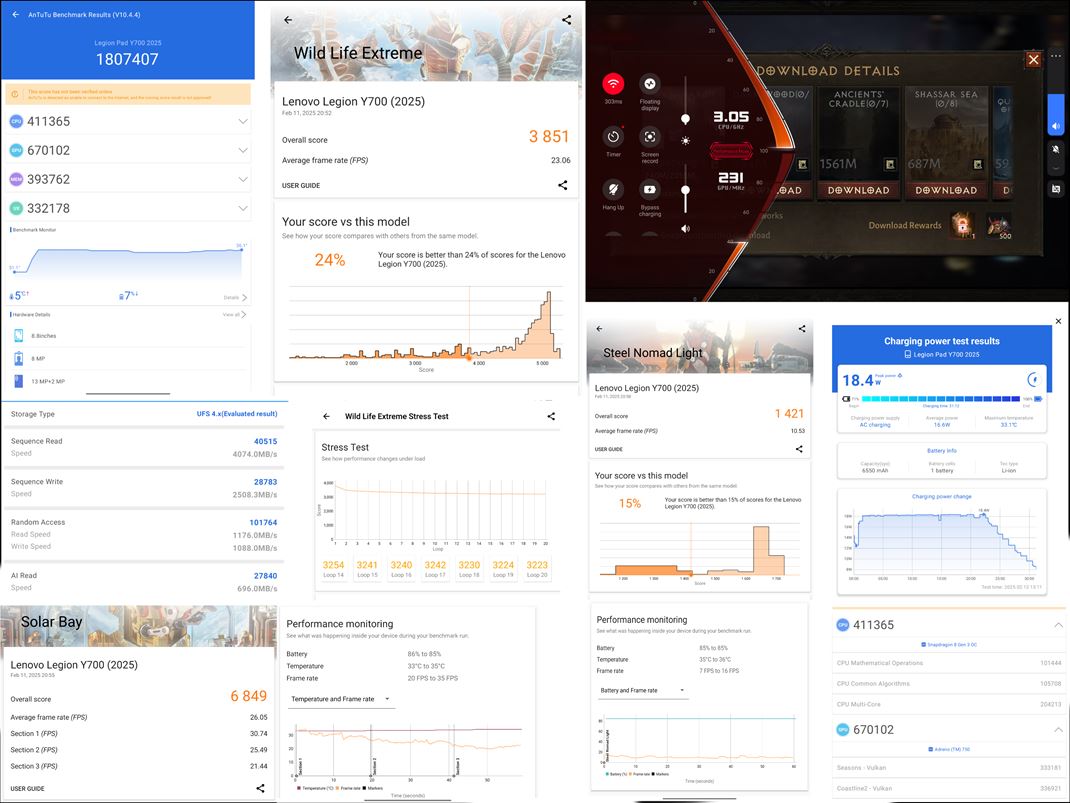The width and height of the screenshot is (1070, 803).
Task: Go back from Wild Life Extreme Stress Test
Action: pyautogui.click(x=326, y=416)
